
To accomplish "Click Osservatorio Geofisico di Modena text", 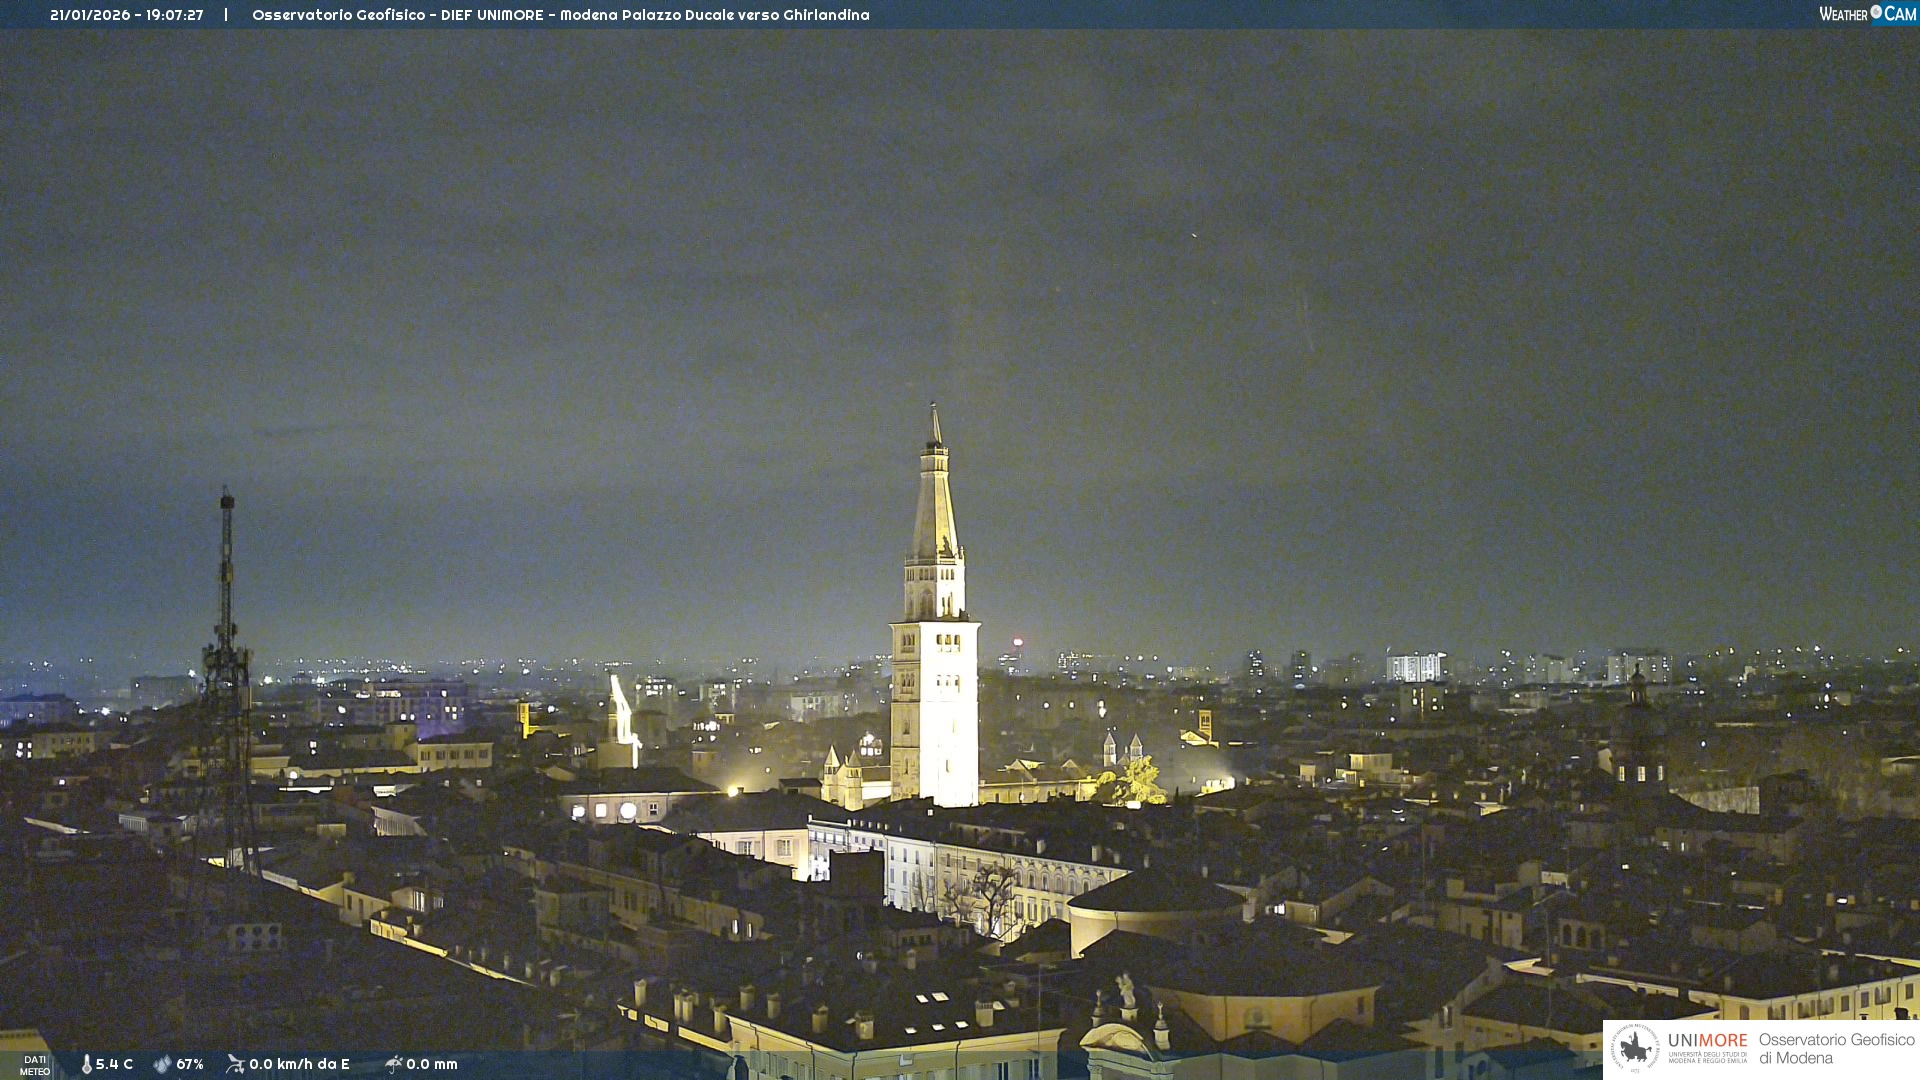I will coord(1836,1049).
